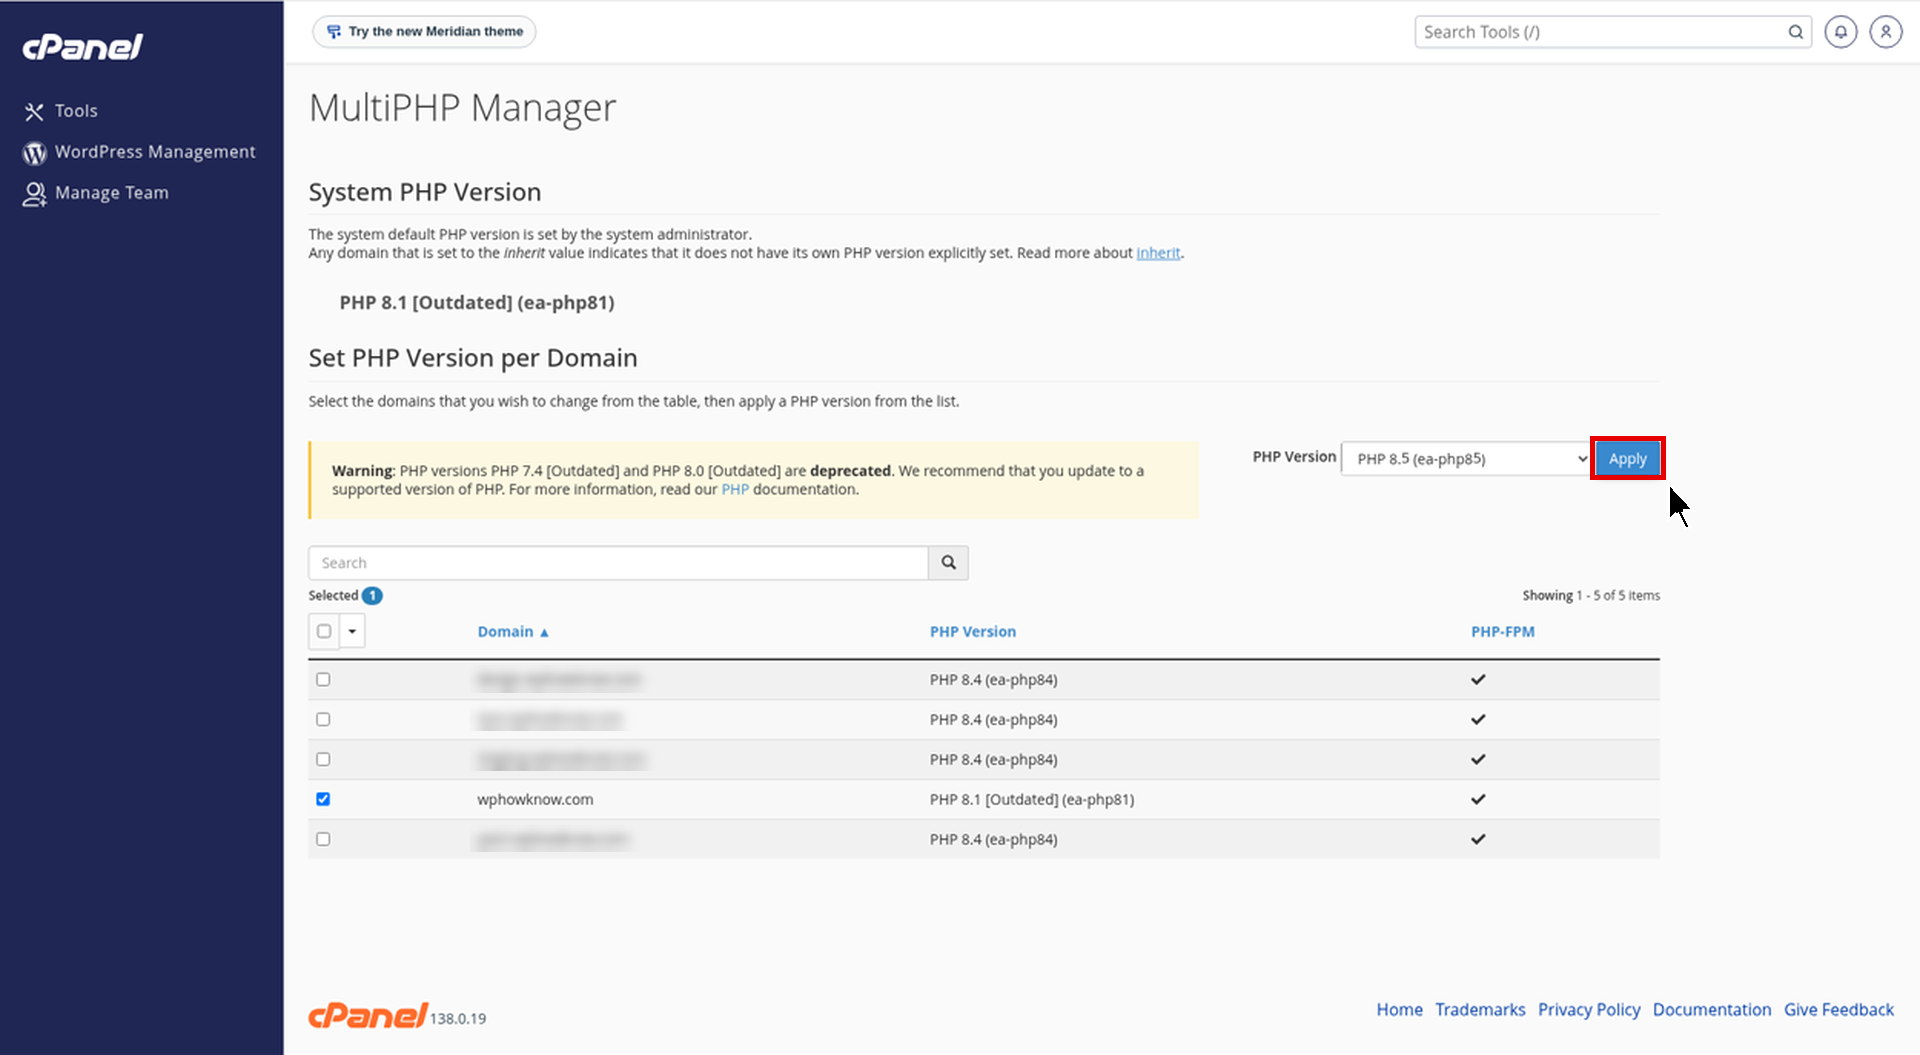Viewport: 1920px width, 1055px height.
Task: Open Manage Team in the sidebar
Action: 111,193
